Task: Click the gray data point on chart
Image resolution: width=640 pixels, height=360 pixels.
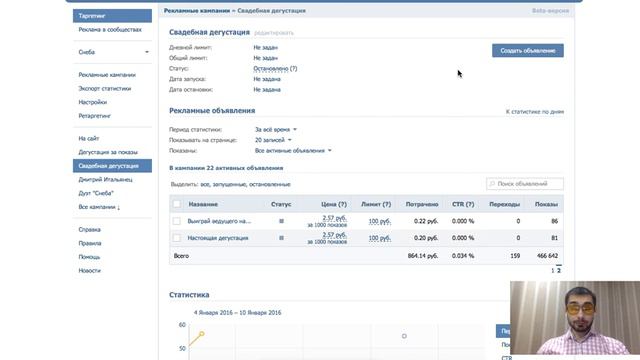Action: pyautogui.click(x=404, y=336)
